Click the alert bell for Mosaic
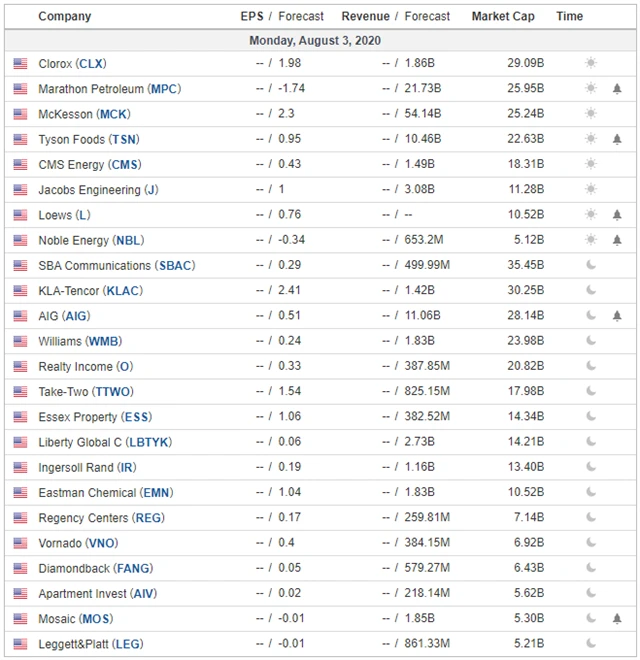Viewport: 640px width, 660px height. click(617, 618)
